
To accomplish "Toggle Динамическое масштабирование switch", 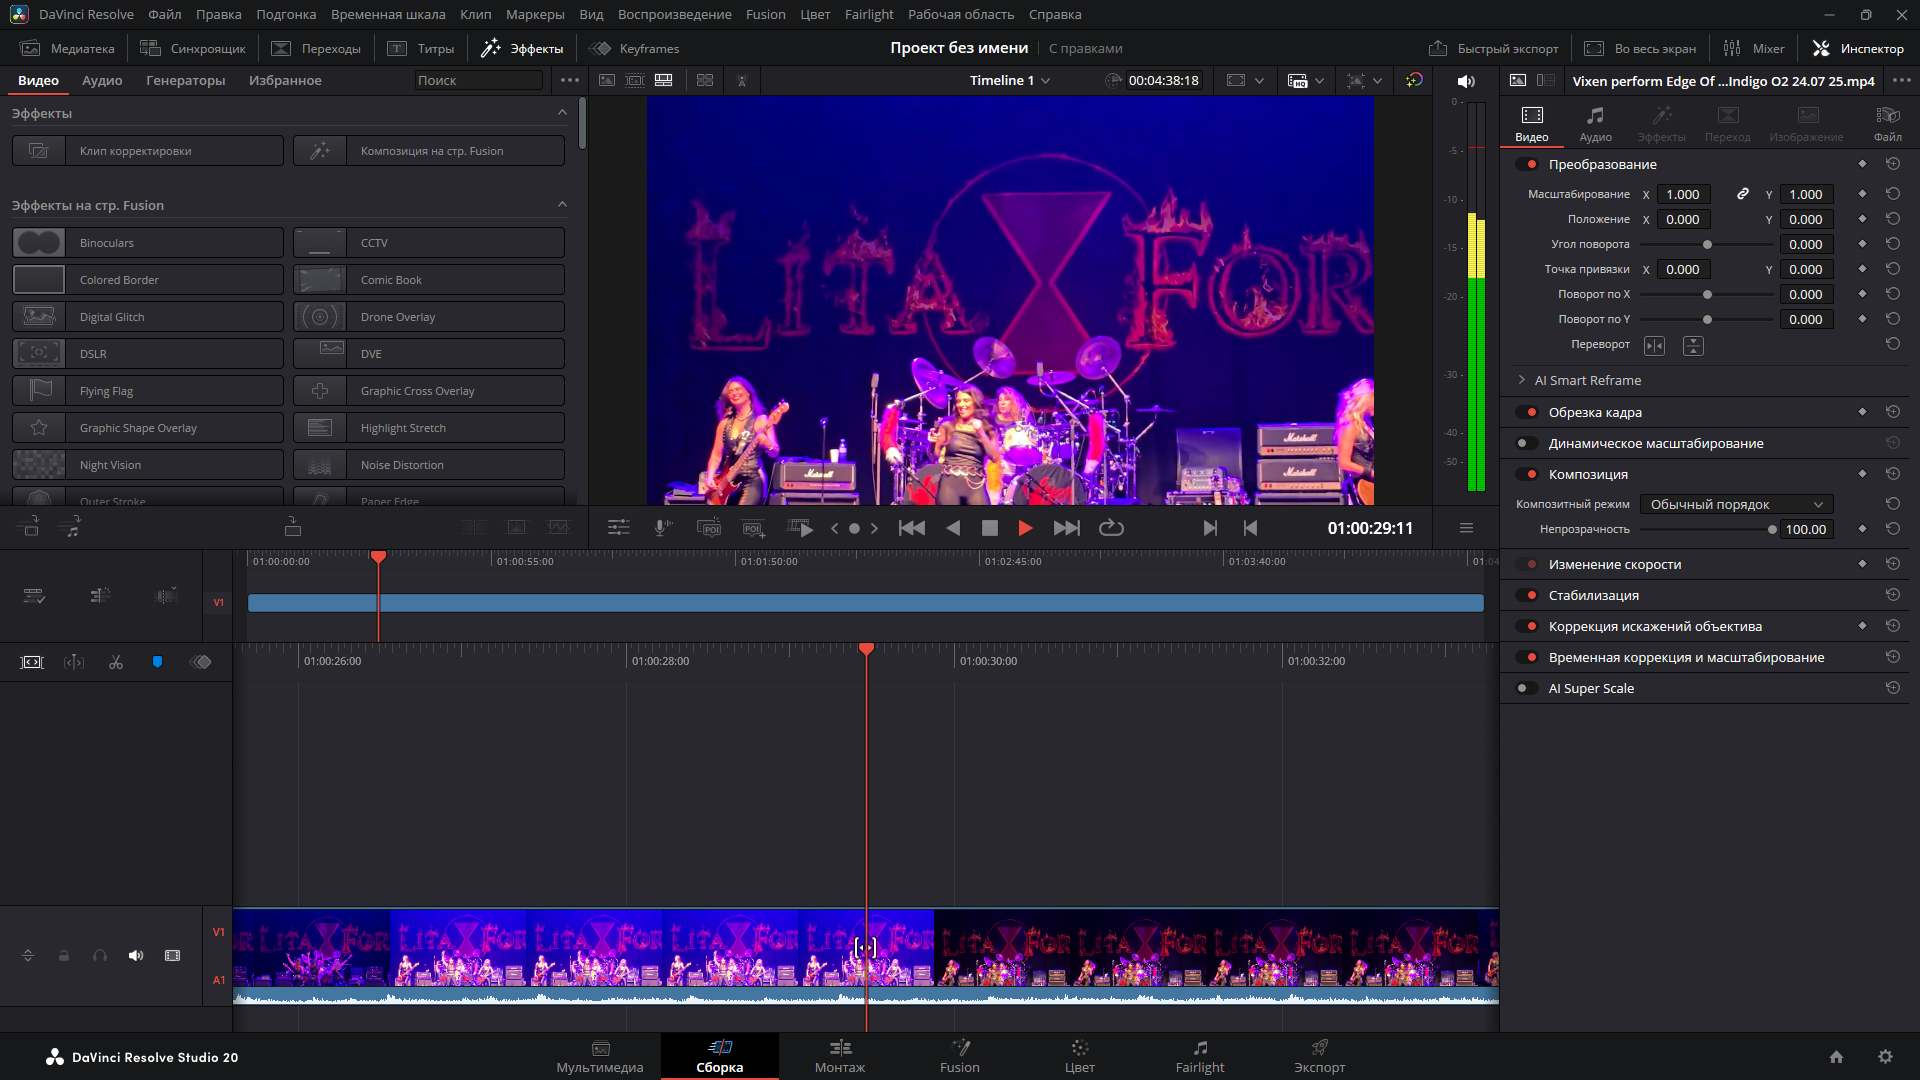I will coord(1526,443).
